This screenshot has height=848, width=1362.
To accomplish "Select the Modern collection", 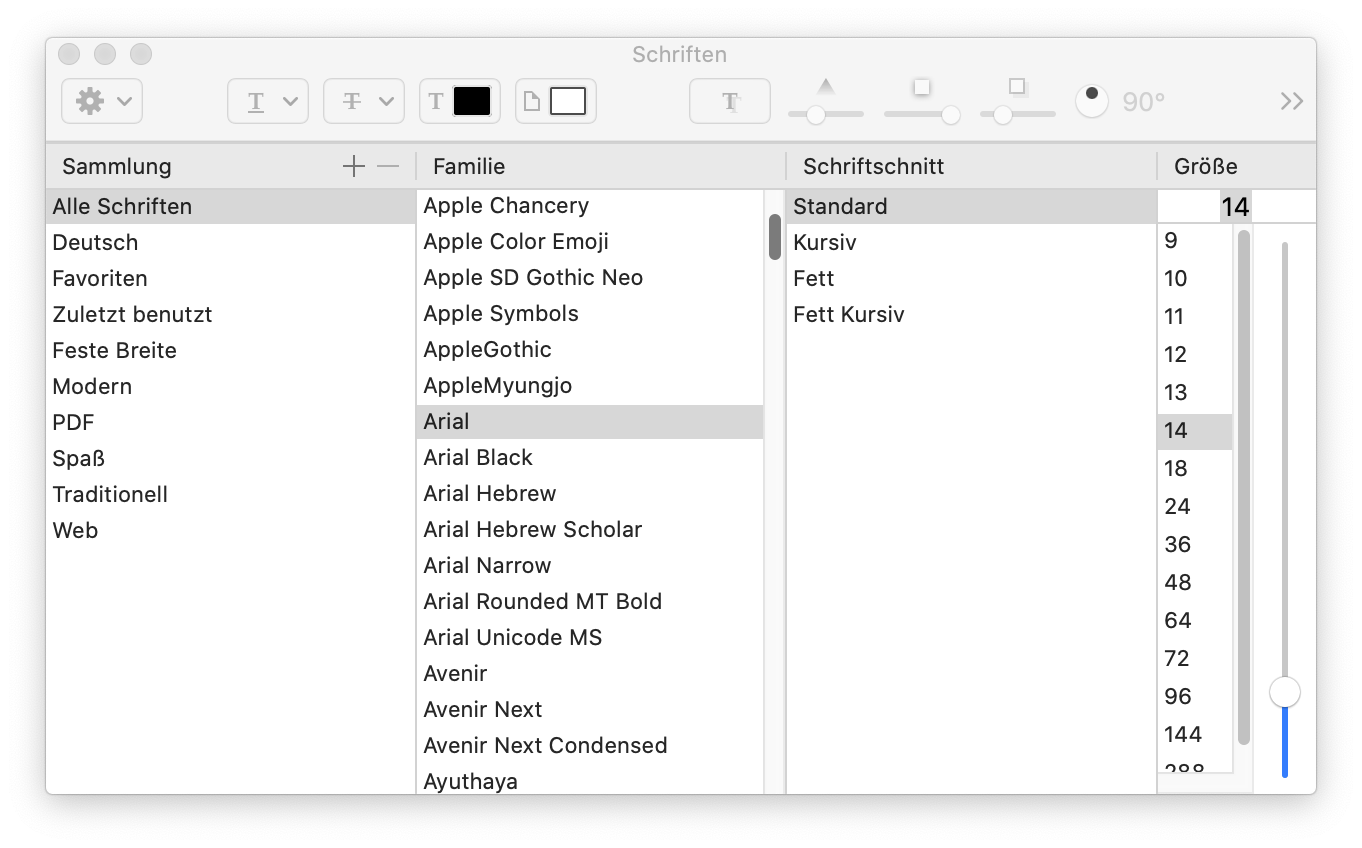I will pyautogui.click(x=231, y=386).
